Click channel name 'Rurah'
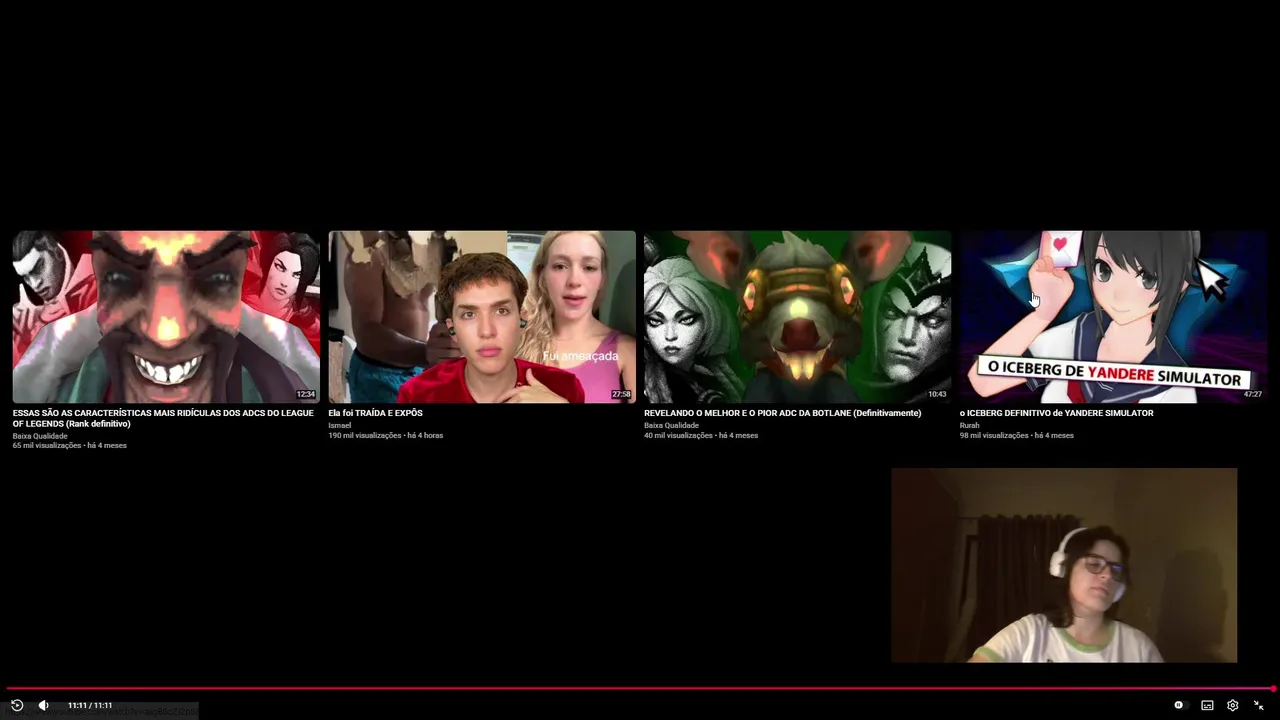This screenshot has height=720, width=1280. 970,425
